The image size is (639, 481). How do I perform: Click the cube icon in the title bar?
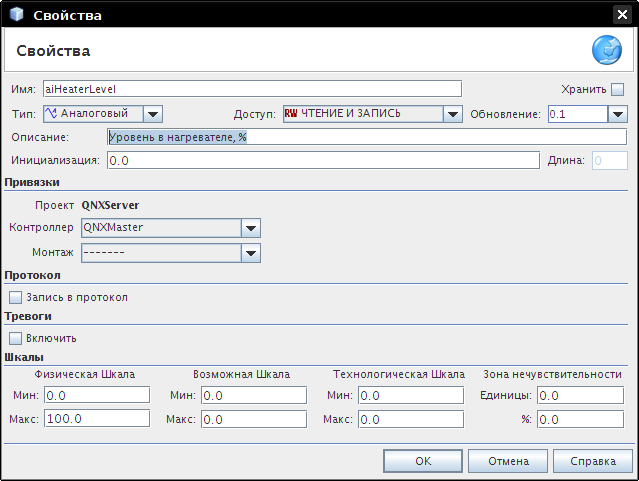point(16,14)
